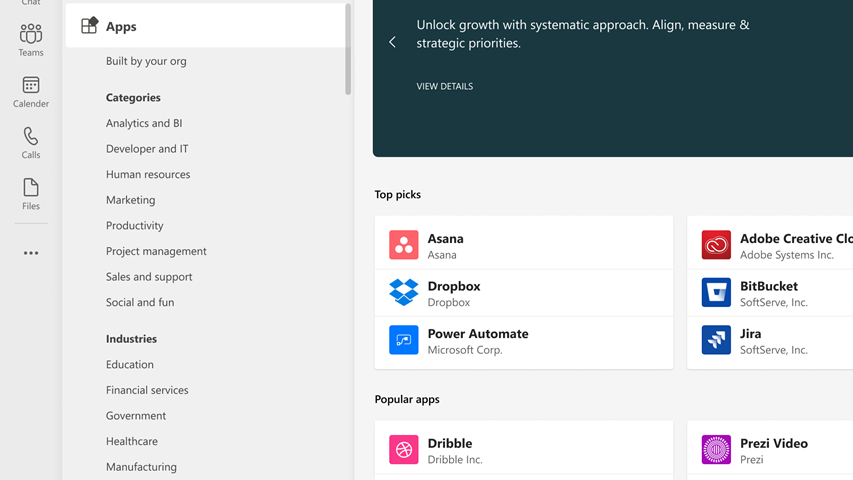Click the Microsoft Corp. publisher text
This screenshot has width=853, height=480.
[x=465, y=349]
